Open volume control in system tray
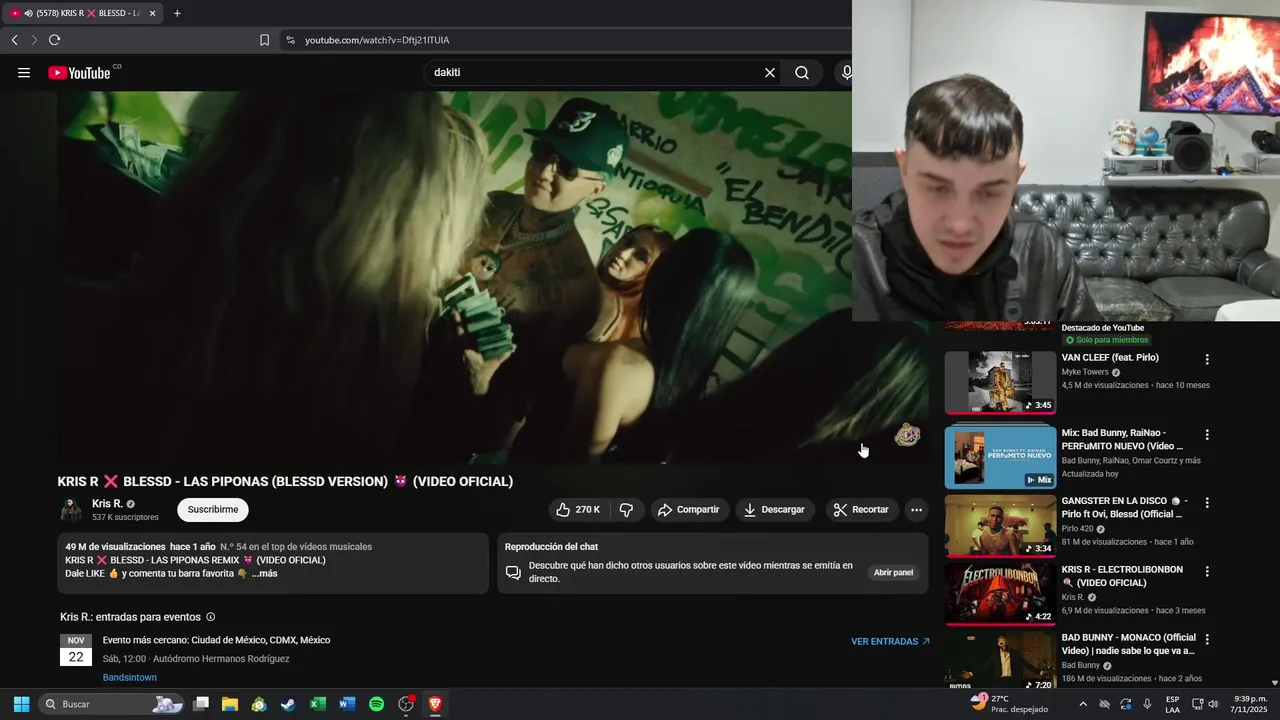Image resolution: width=1280 pixels, height=720 pixels. (x=1214, y=704)
